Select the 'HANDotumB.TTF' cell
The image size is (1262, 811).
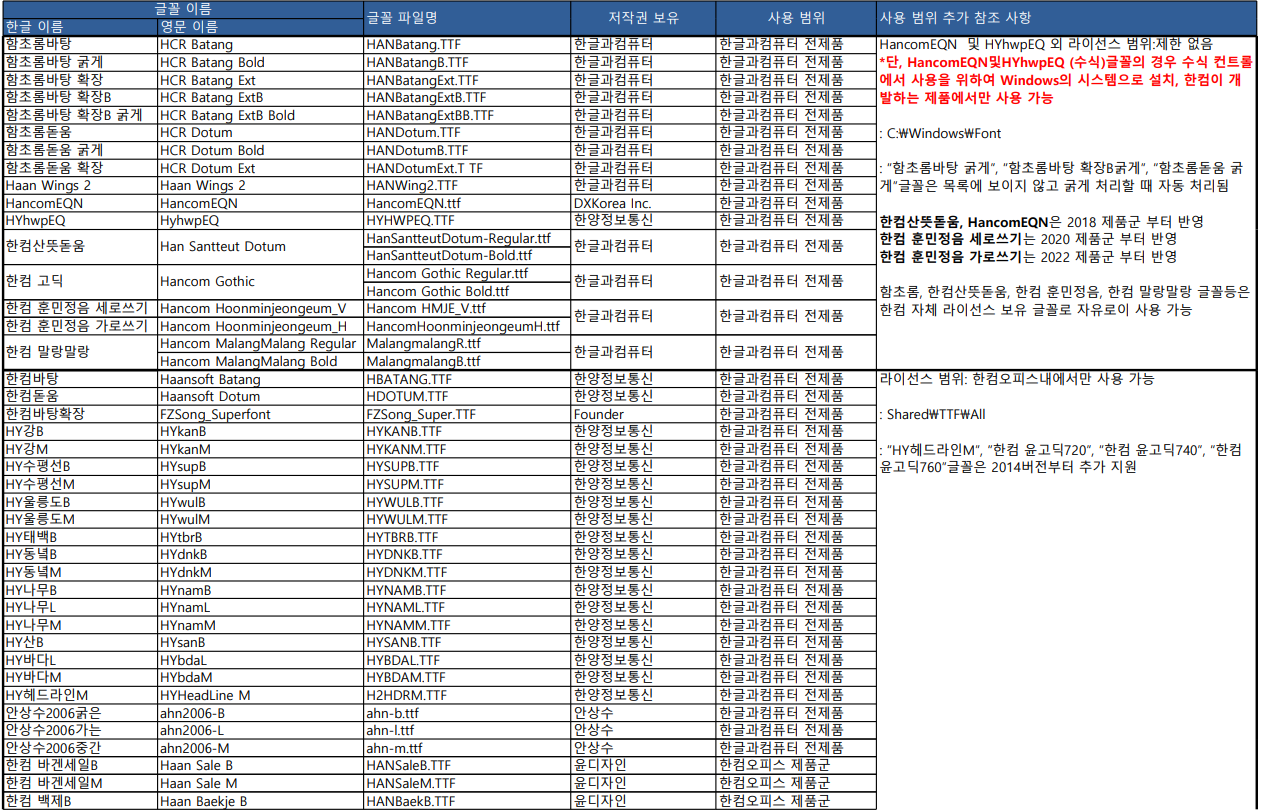[x=467, y=150]
